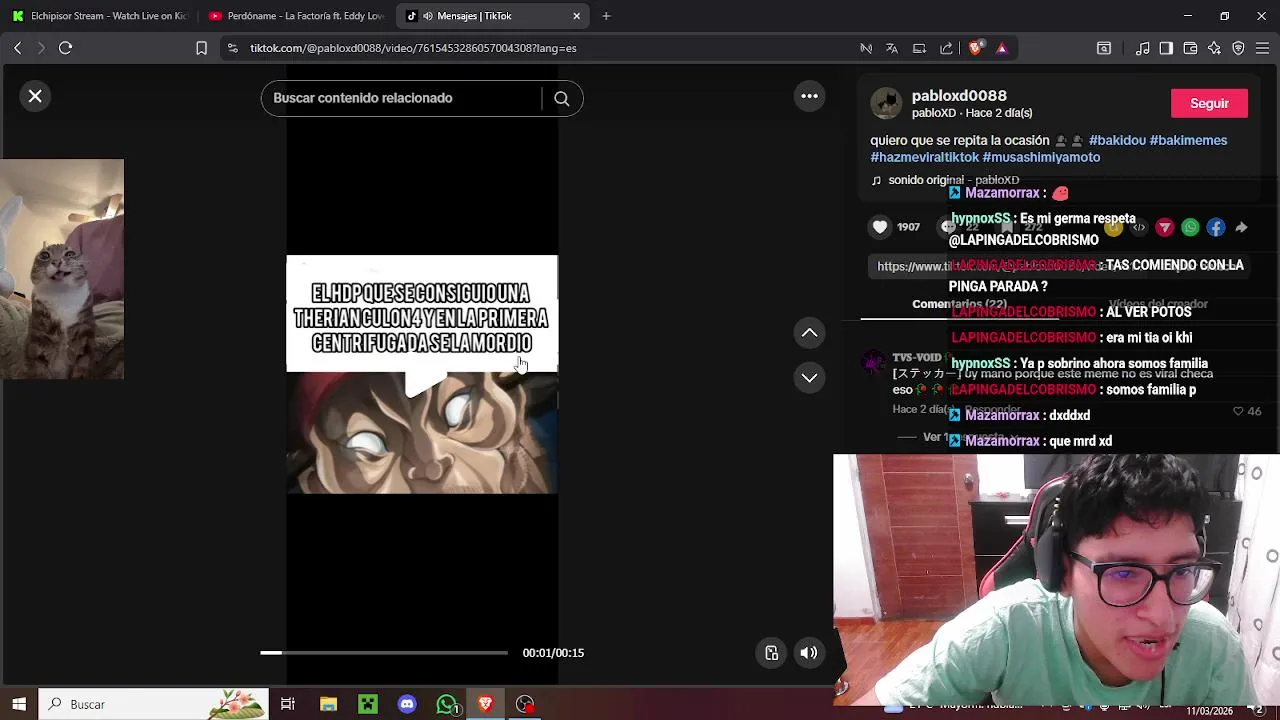Open Brave Rewards triangle icon
The image size is (1280, 720).
(1001, 48)
